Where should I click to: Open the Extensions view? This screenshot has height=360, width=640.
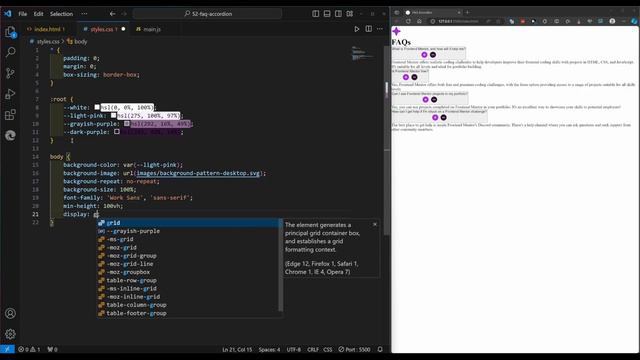click(x=10, y=115)
